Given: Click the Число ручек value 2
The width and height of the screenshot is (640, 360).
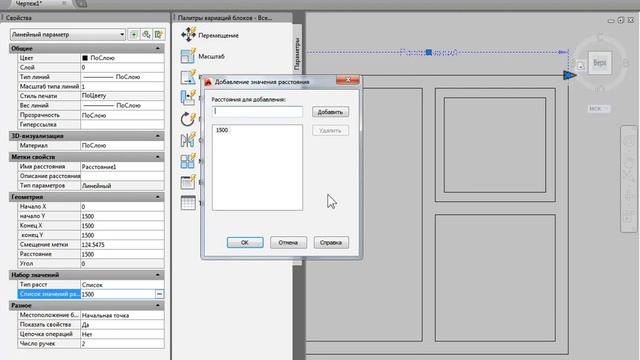Looking at the screenshot, I should [122, 344].
